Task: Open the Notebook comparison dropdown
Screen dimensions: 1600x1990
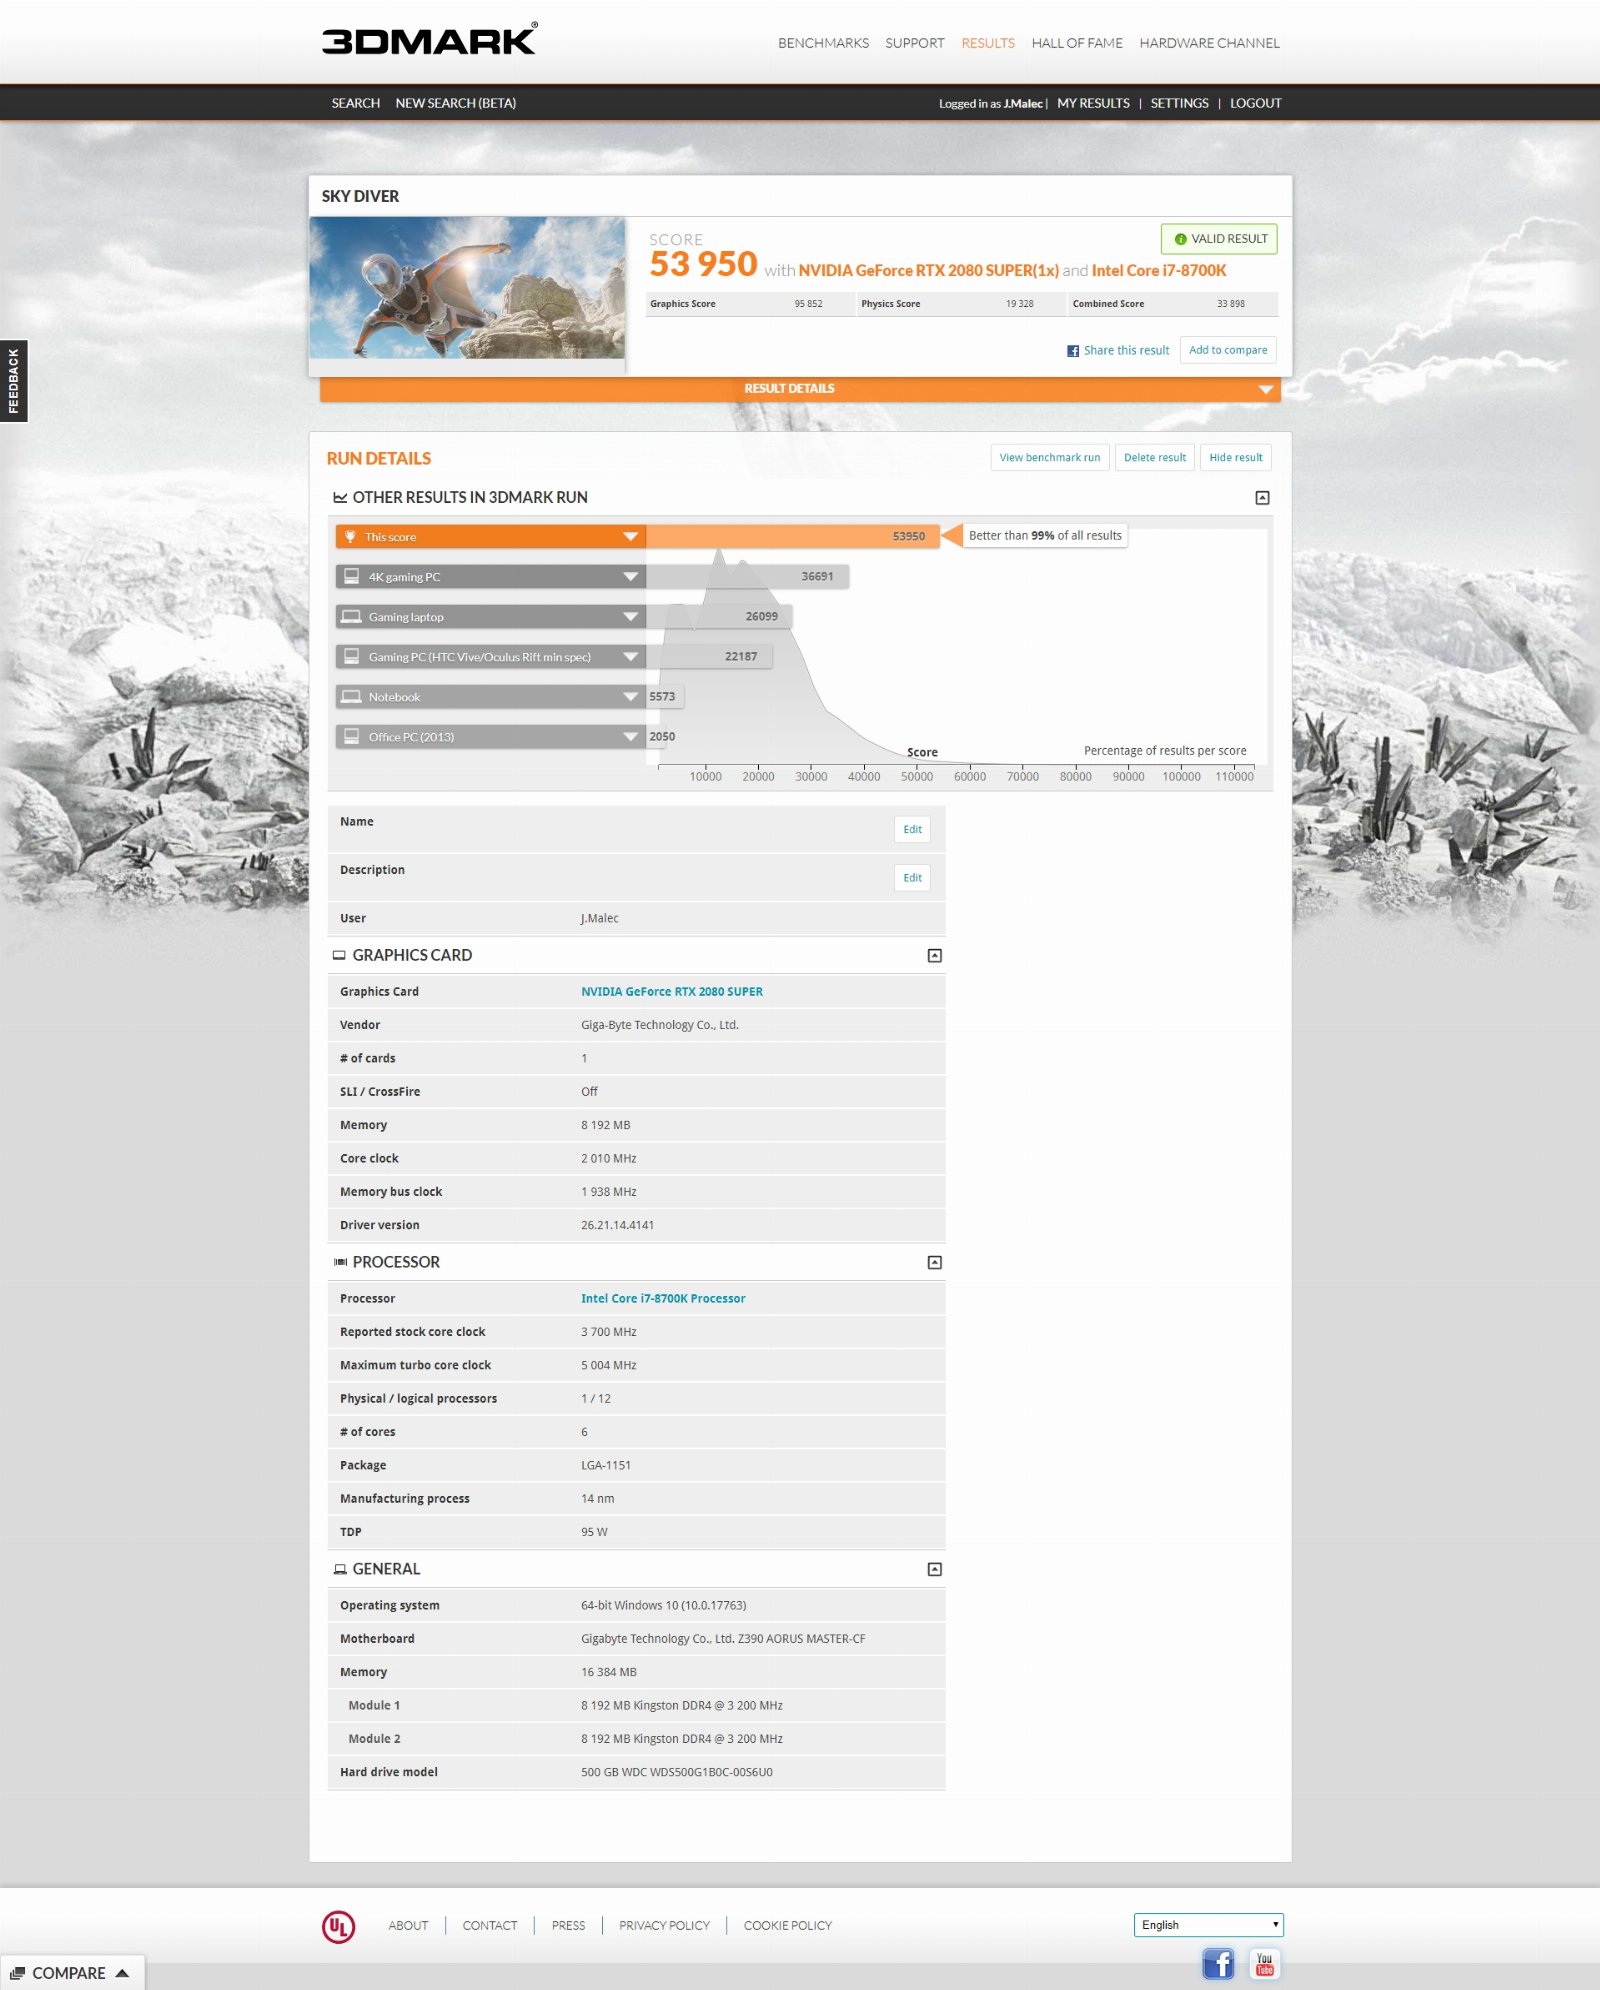Action: [630, 697]
